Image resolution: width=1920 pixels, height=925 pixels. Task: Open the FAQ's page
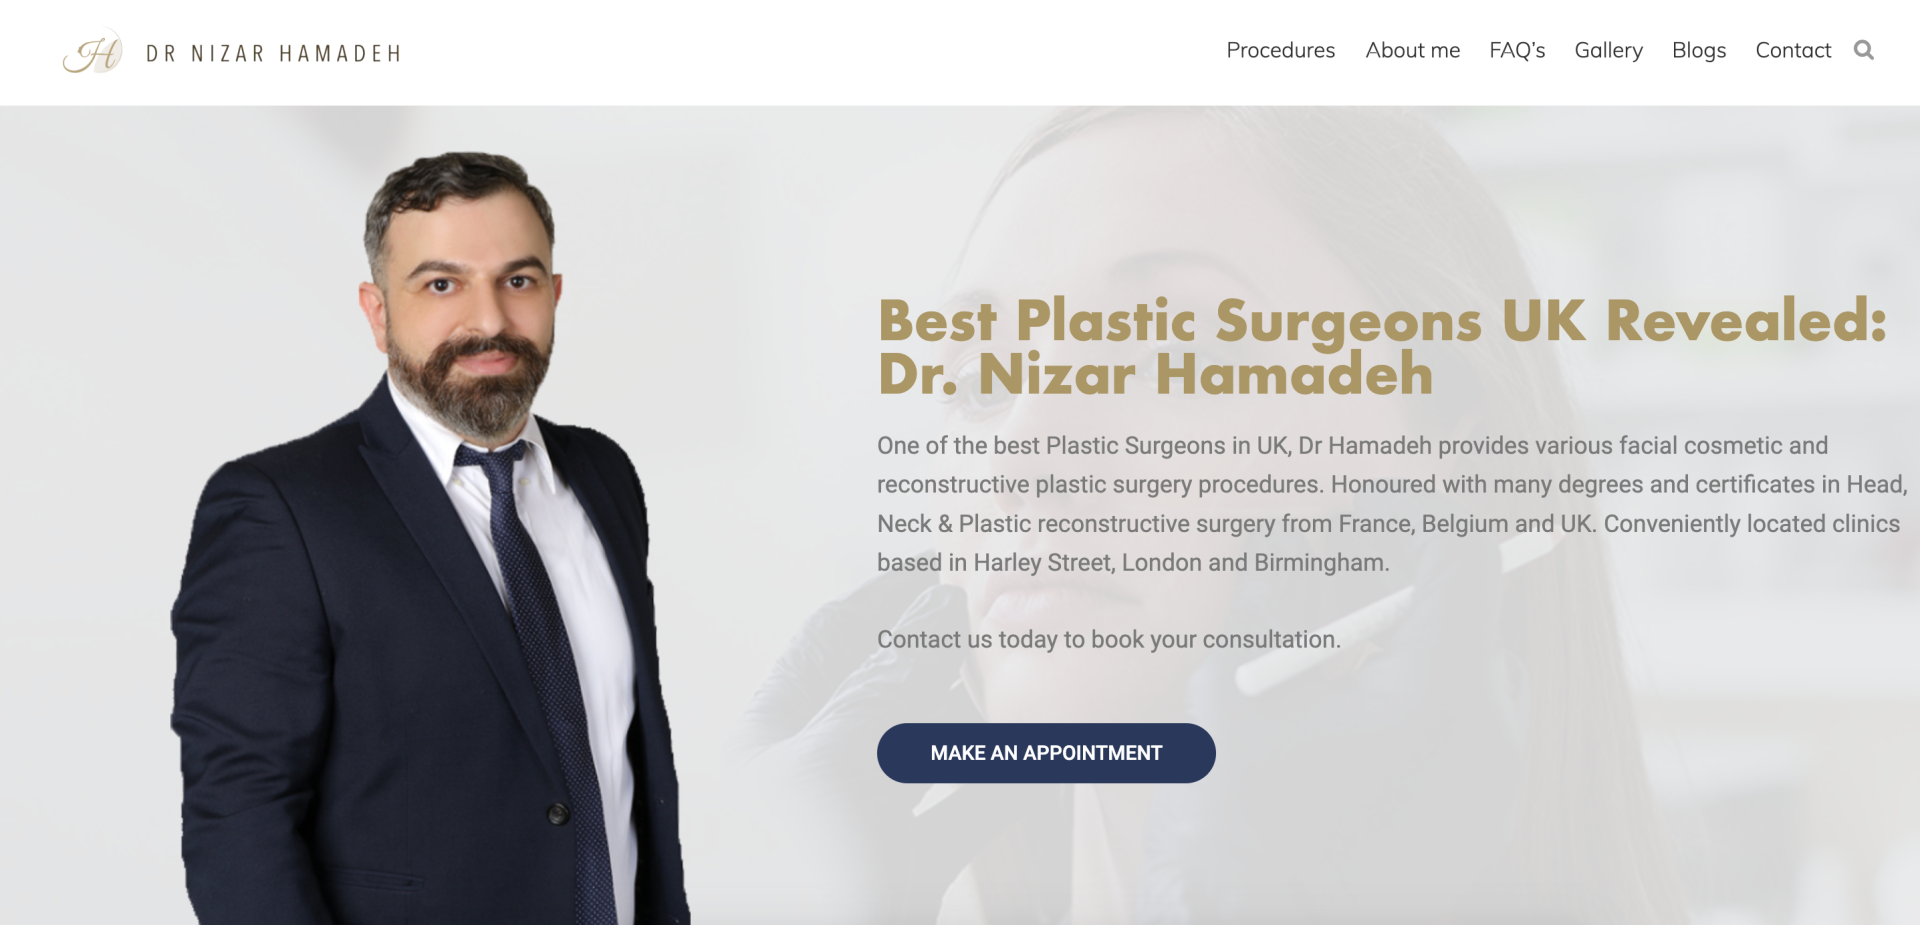click(x=1517, y=50)
